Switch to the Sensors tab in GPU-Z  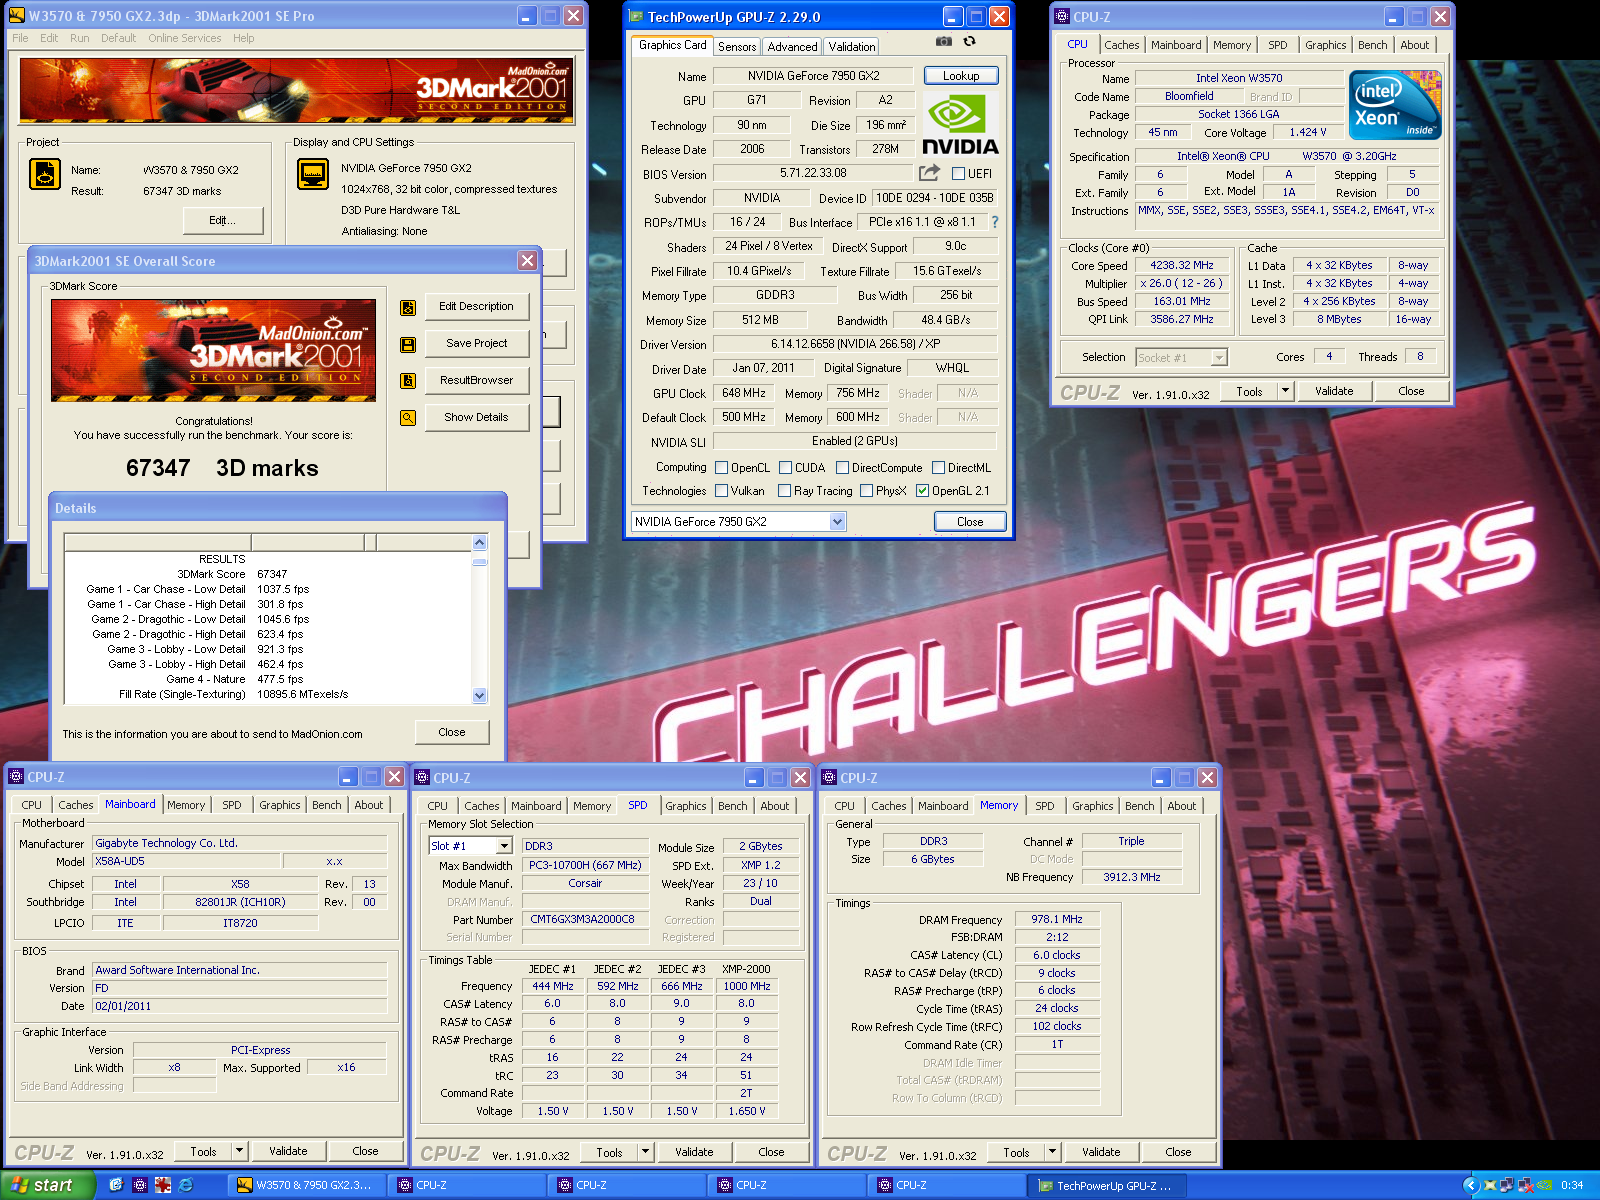point(737,47)
